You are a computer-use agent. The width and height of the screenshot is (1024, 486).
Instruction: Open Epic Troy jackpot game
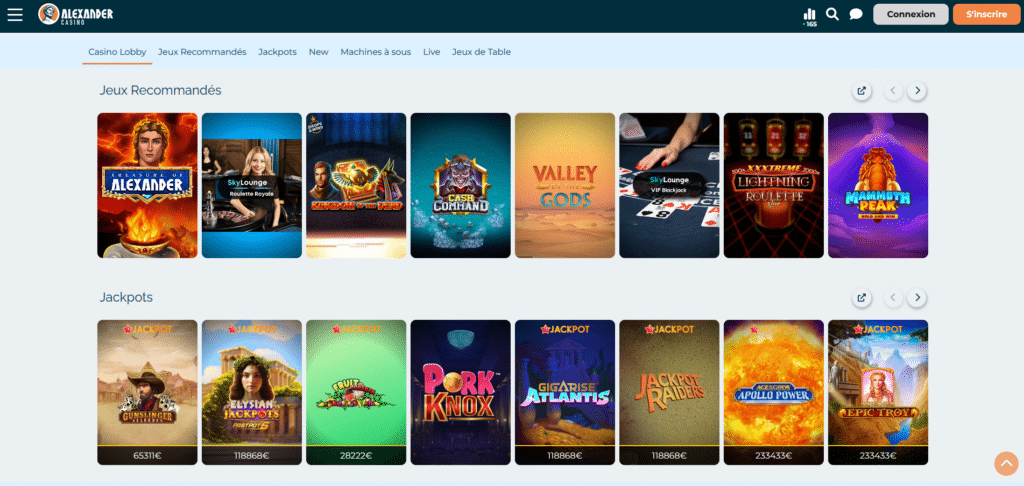[x=878, y=392]
